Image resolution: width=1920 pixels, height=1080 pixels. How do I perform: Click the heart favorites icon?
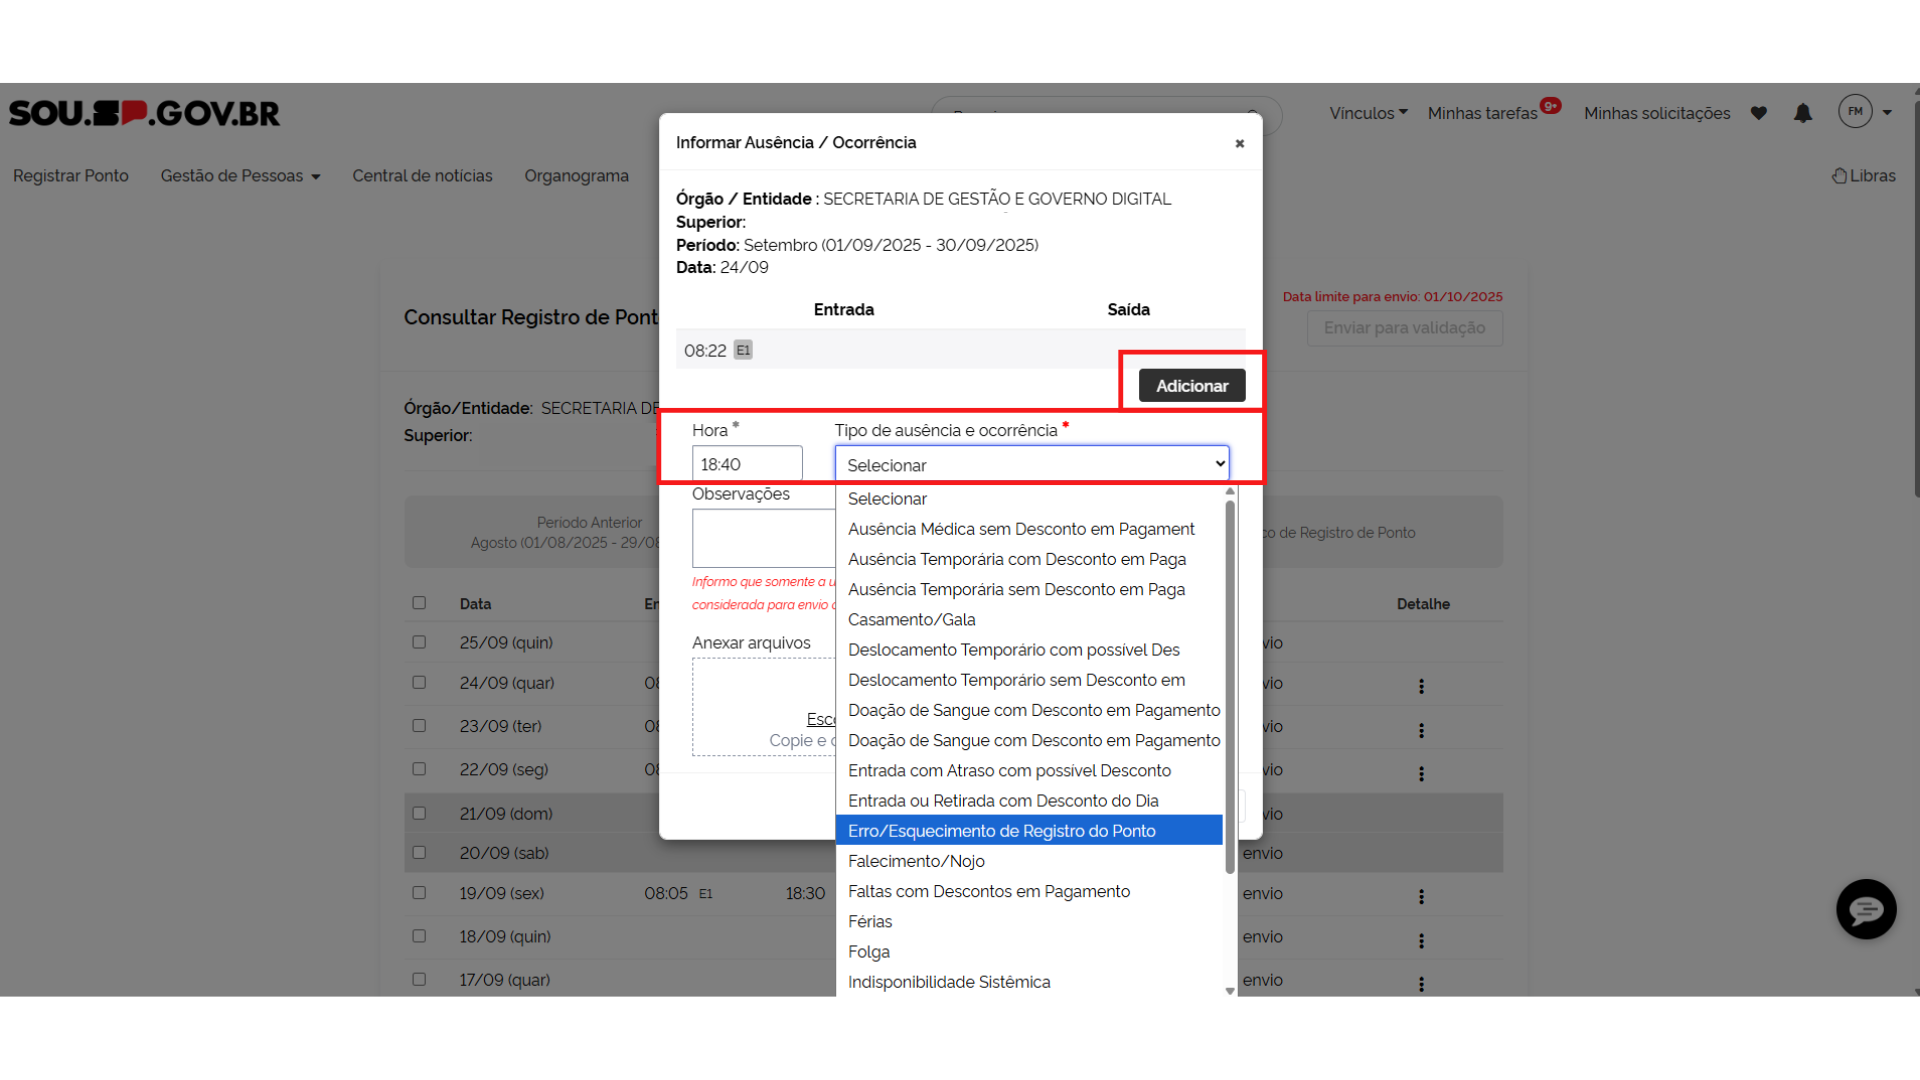click(1759, 113)
